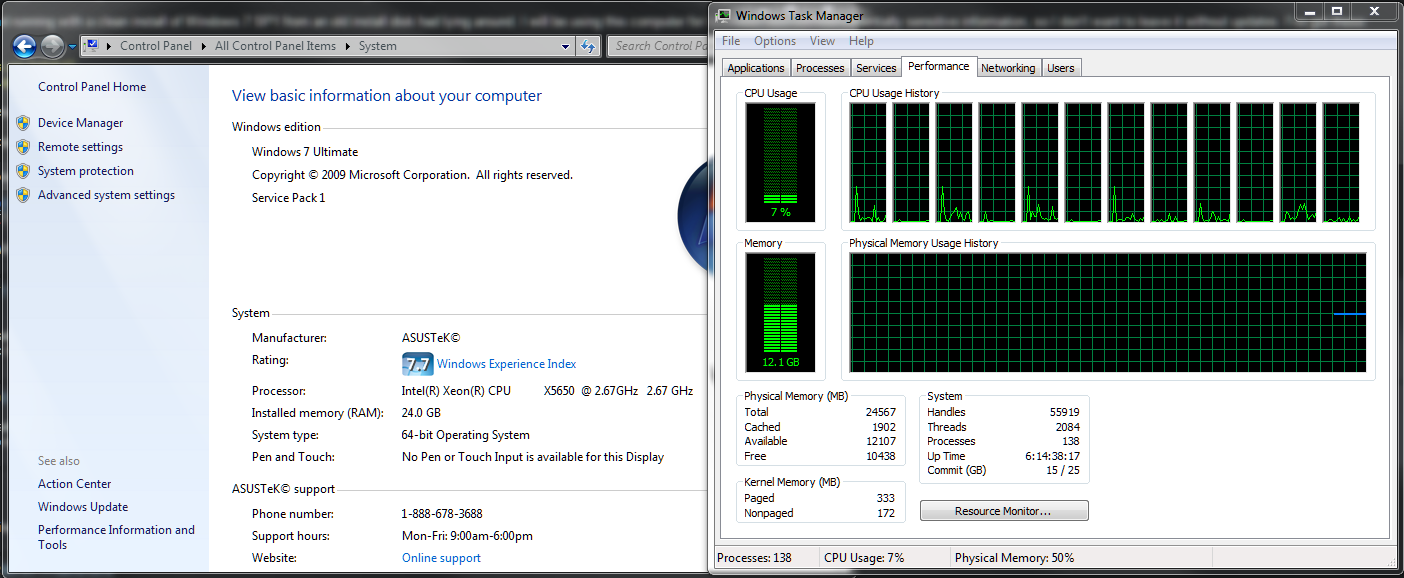Click the blue Back arrow button

click(x=25, y=46)
